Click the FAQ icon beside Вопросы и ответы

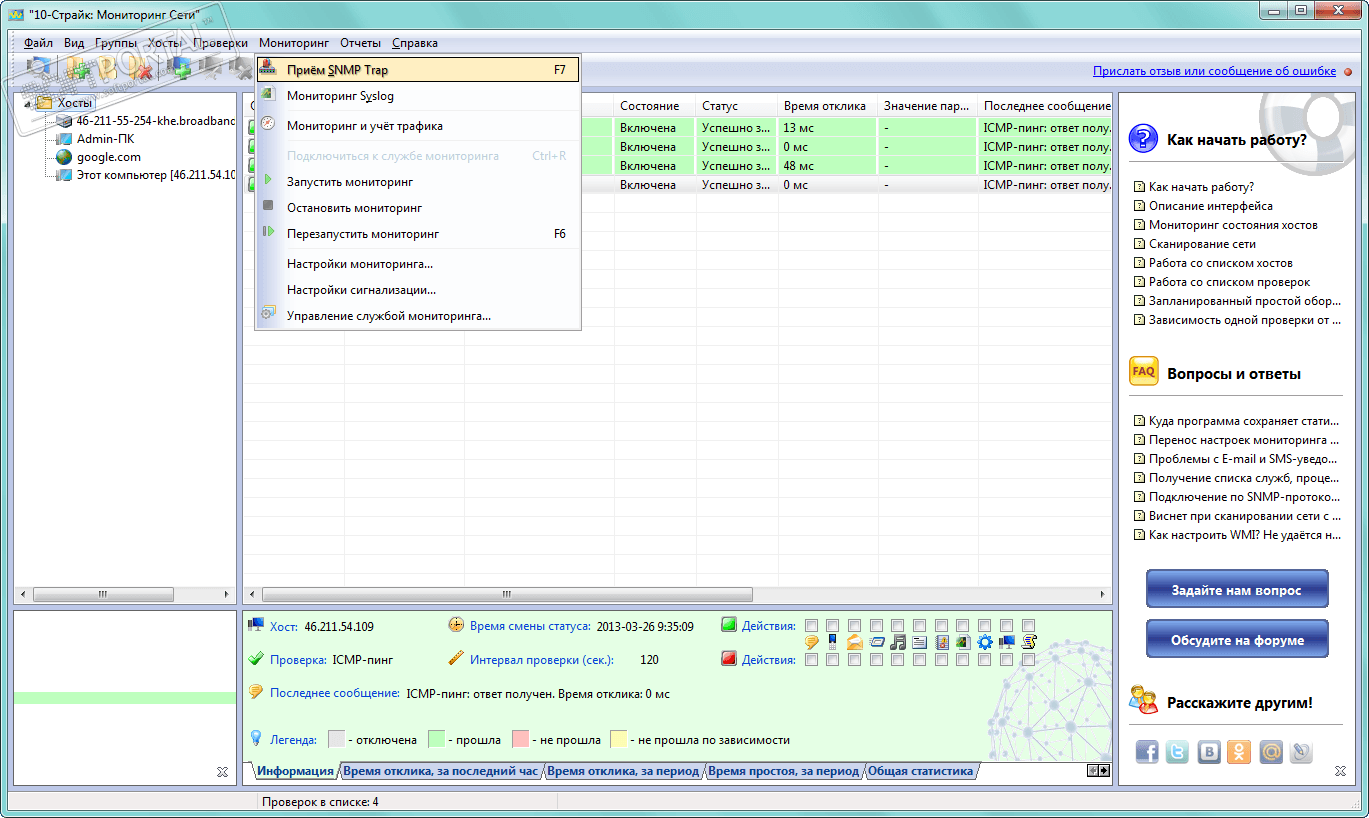[1143, 372]
